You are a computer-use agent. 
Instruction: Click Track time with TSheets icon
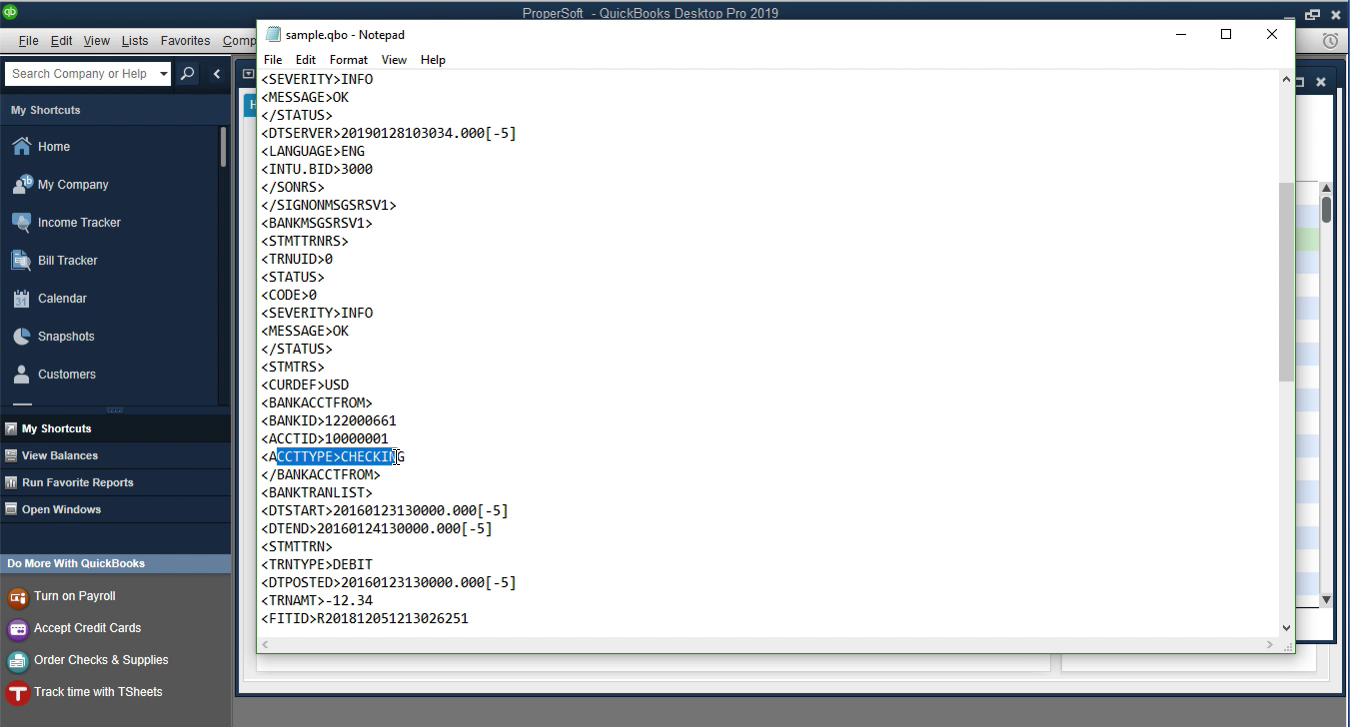pyautogui.click(x=17, y=693)
